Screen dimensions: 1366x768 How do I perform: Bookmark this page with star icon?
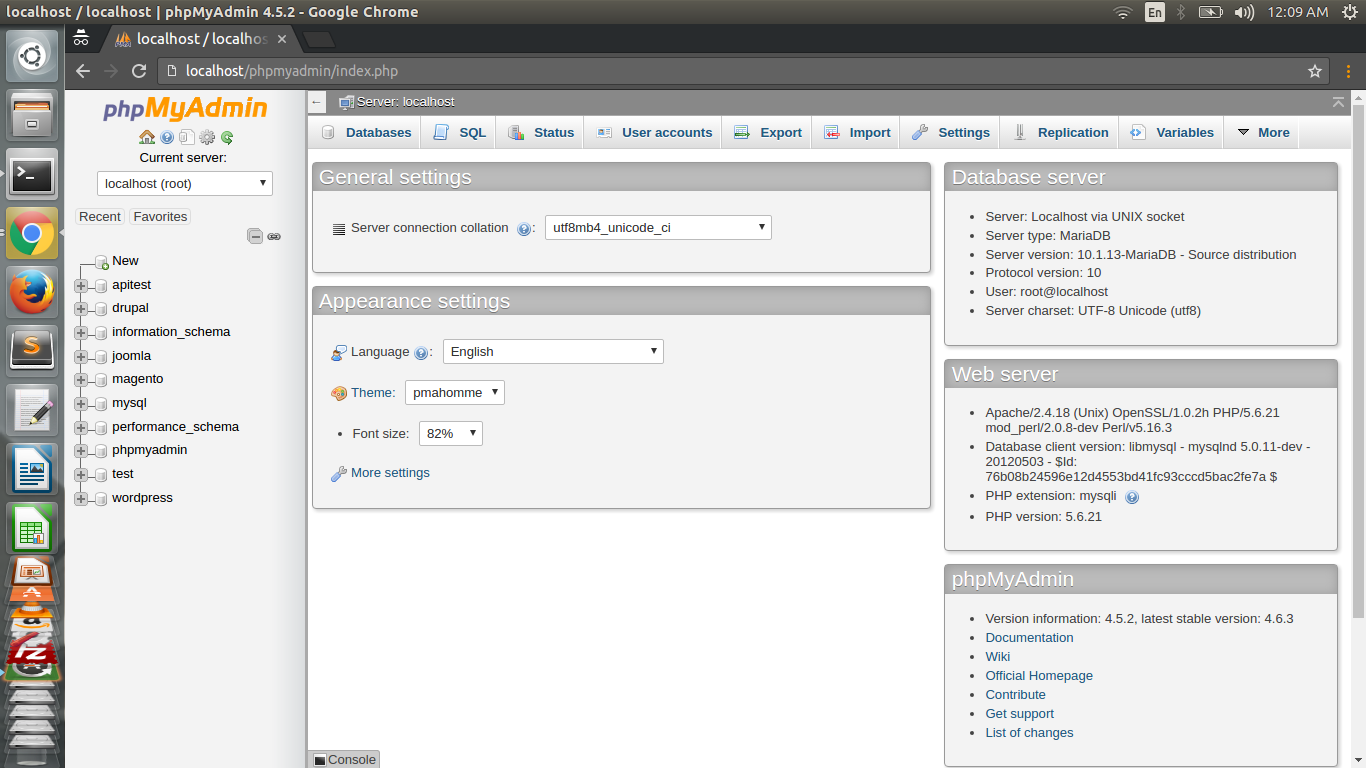coord(1315,71)
